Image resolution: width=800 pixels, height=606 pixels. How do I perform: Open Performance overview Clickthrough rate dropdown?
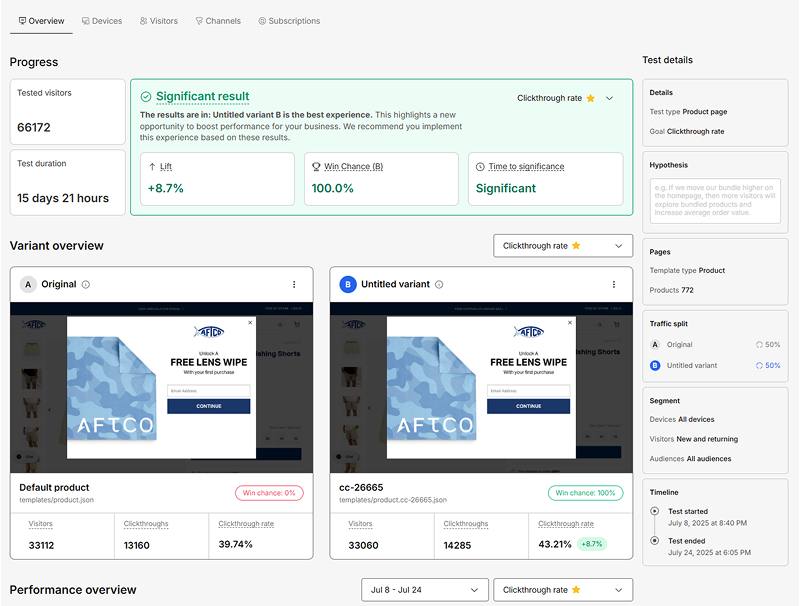point(563,590)
